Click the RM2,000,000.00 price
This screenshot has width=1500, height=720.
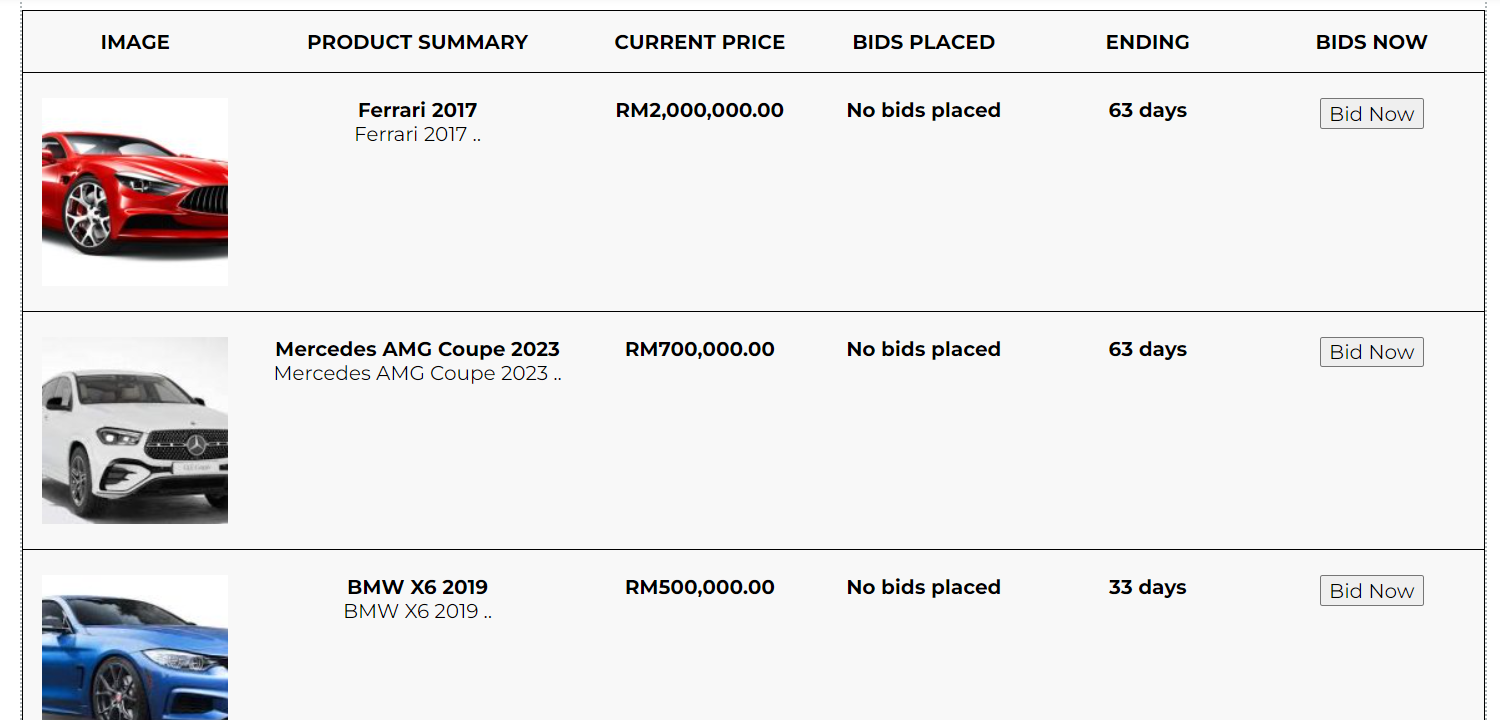[699, 110]
